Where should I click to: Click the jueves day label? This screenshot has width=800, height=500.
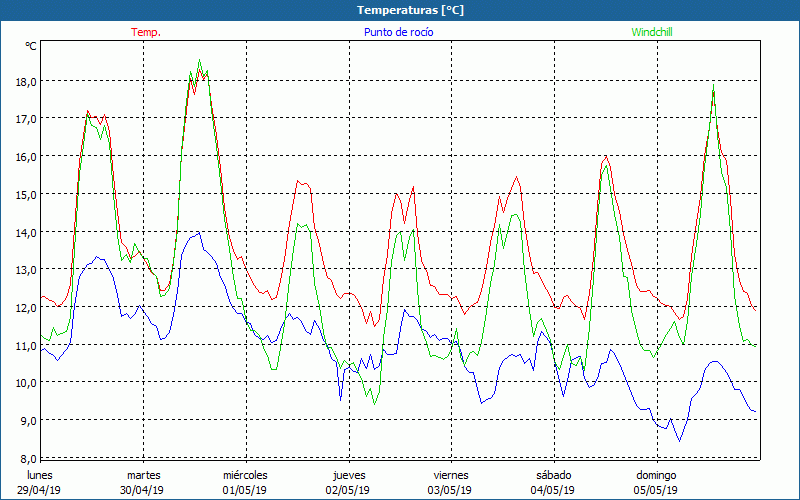tap(349, 475)
